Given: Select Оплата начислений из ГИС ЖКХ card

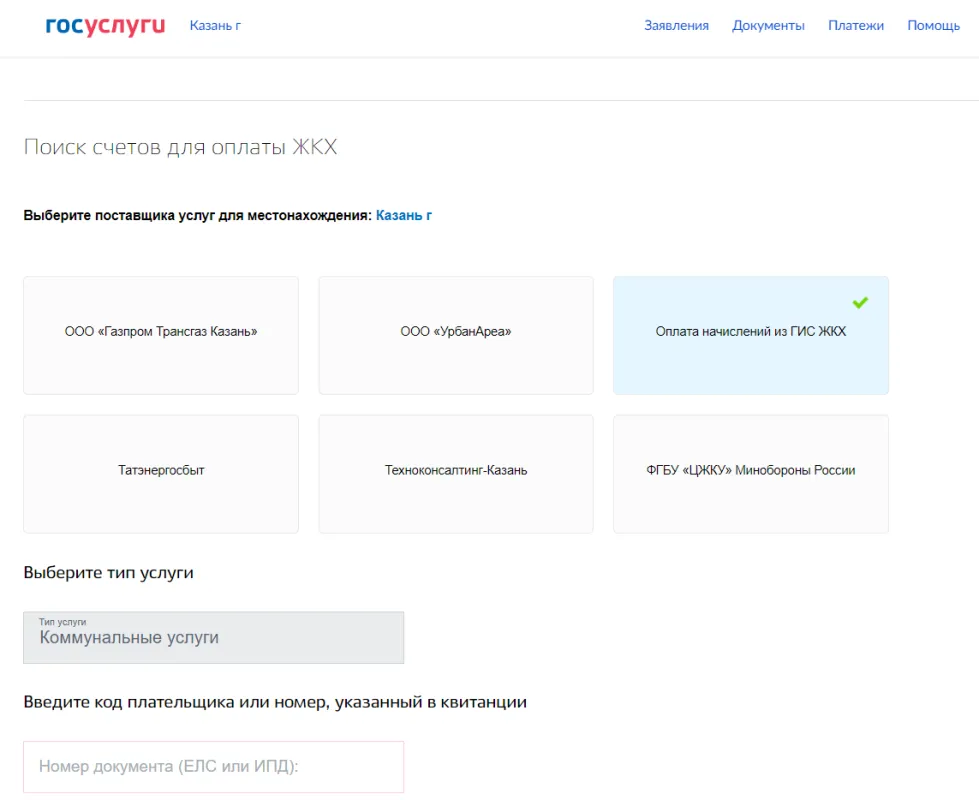Looking at the screenshot, I should (x=751, y=335).
